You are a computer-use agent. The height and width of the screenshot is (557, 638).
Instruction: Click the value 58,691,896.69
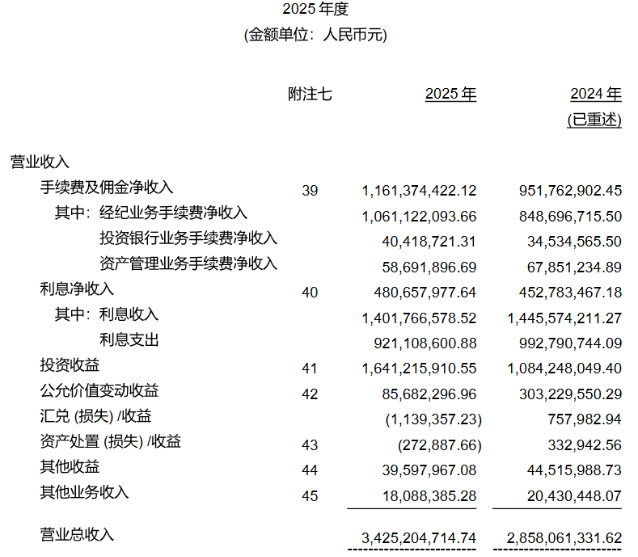(429, 267)
